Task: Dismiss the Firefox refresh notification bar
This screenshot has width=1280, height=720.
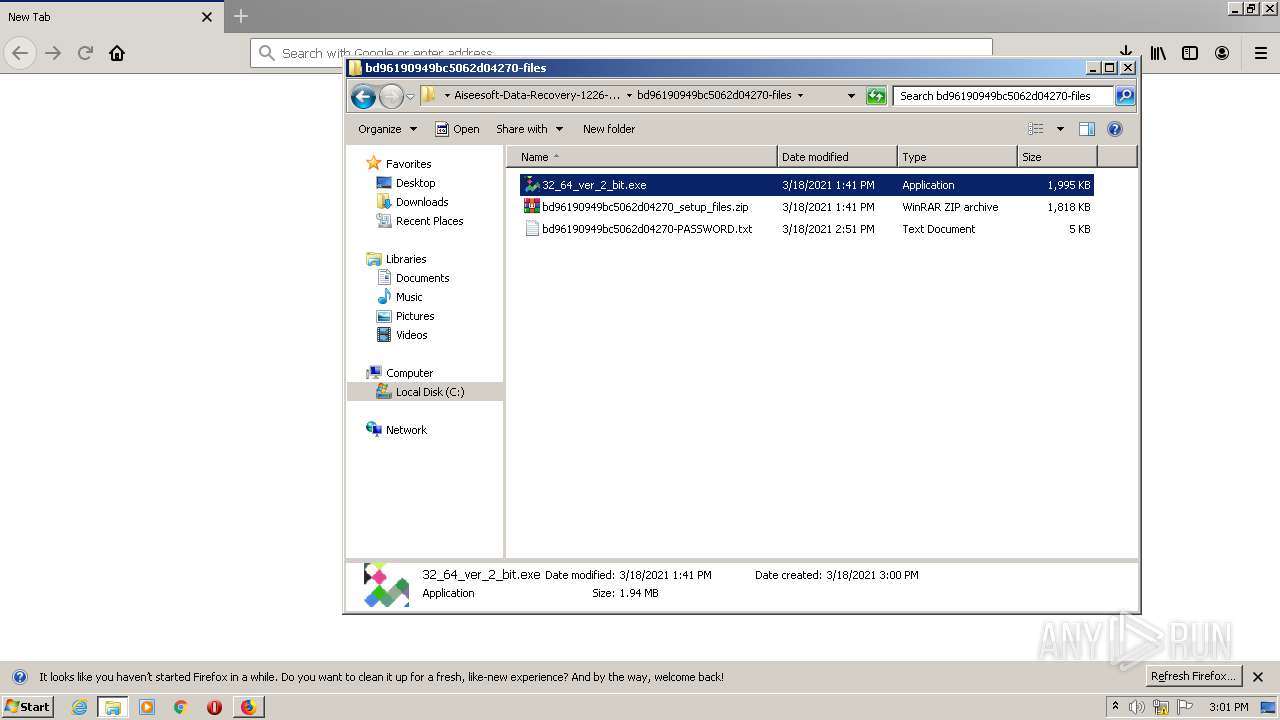Action: (x=1258, y=677)
